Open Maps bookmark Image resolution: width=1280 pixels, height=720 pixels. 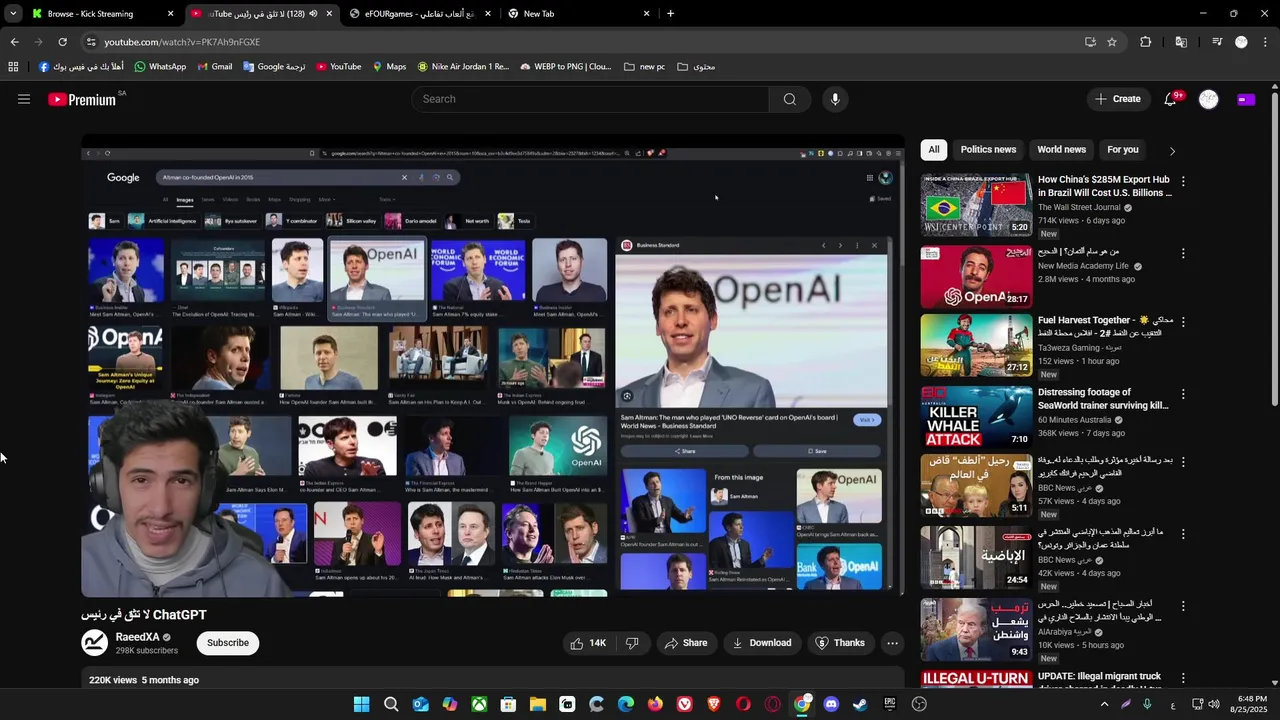point(389,67)
